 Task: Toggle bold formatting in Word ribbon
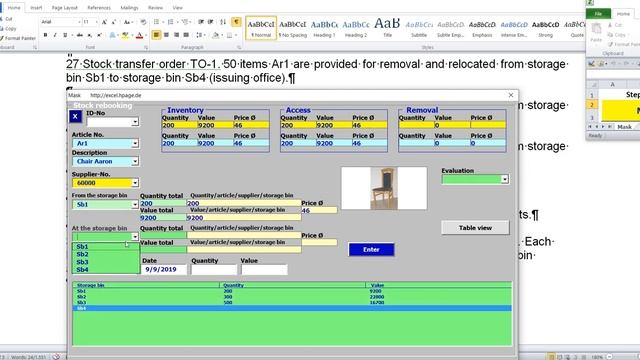pos(45,35)
